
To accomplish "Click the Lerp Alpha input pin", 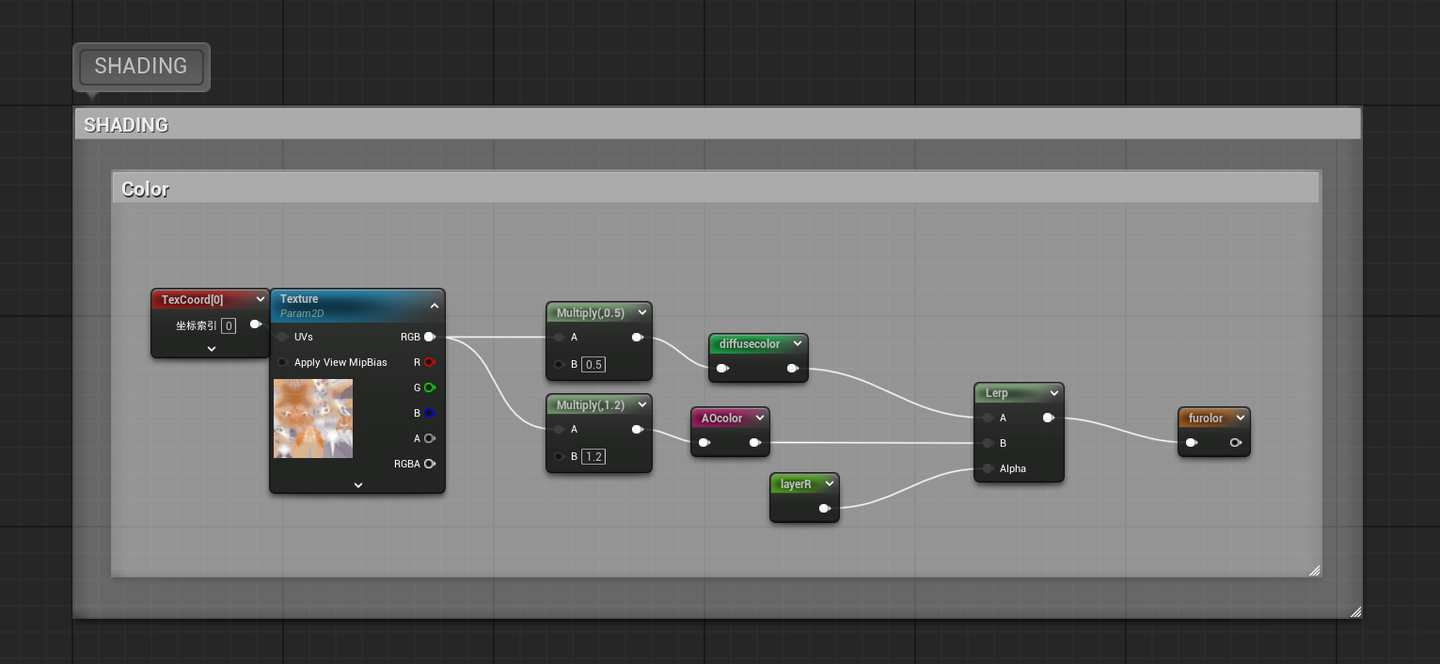I will 988,468.
